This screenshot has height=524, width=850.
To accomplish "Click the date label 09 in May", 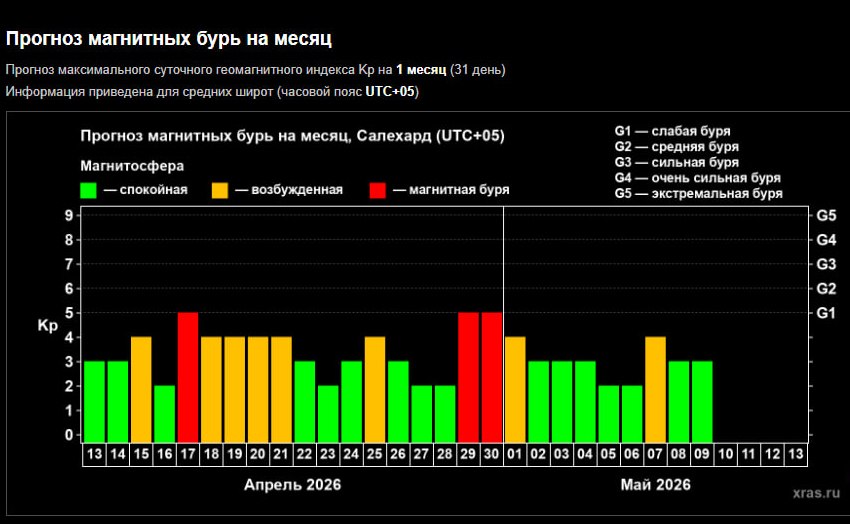I will tap(702, 454).
